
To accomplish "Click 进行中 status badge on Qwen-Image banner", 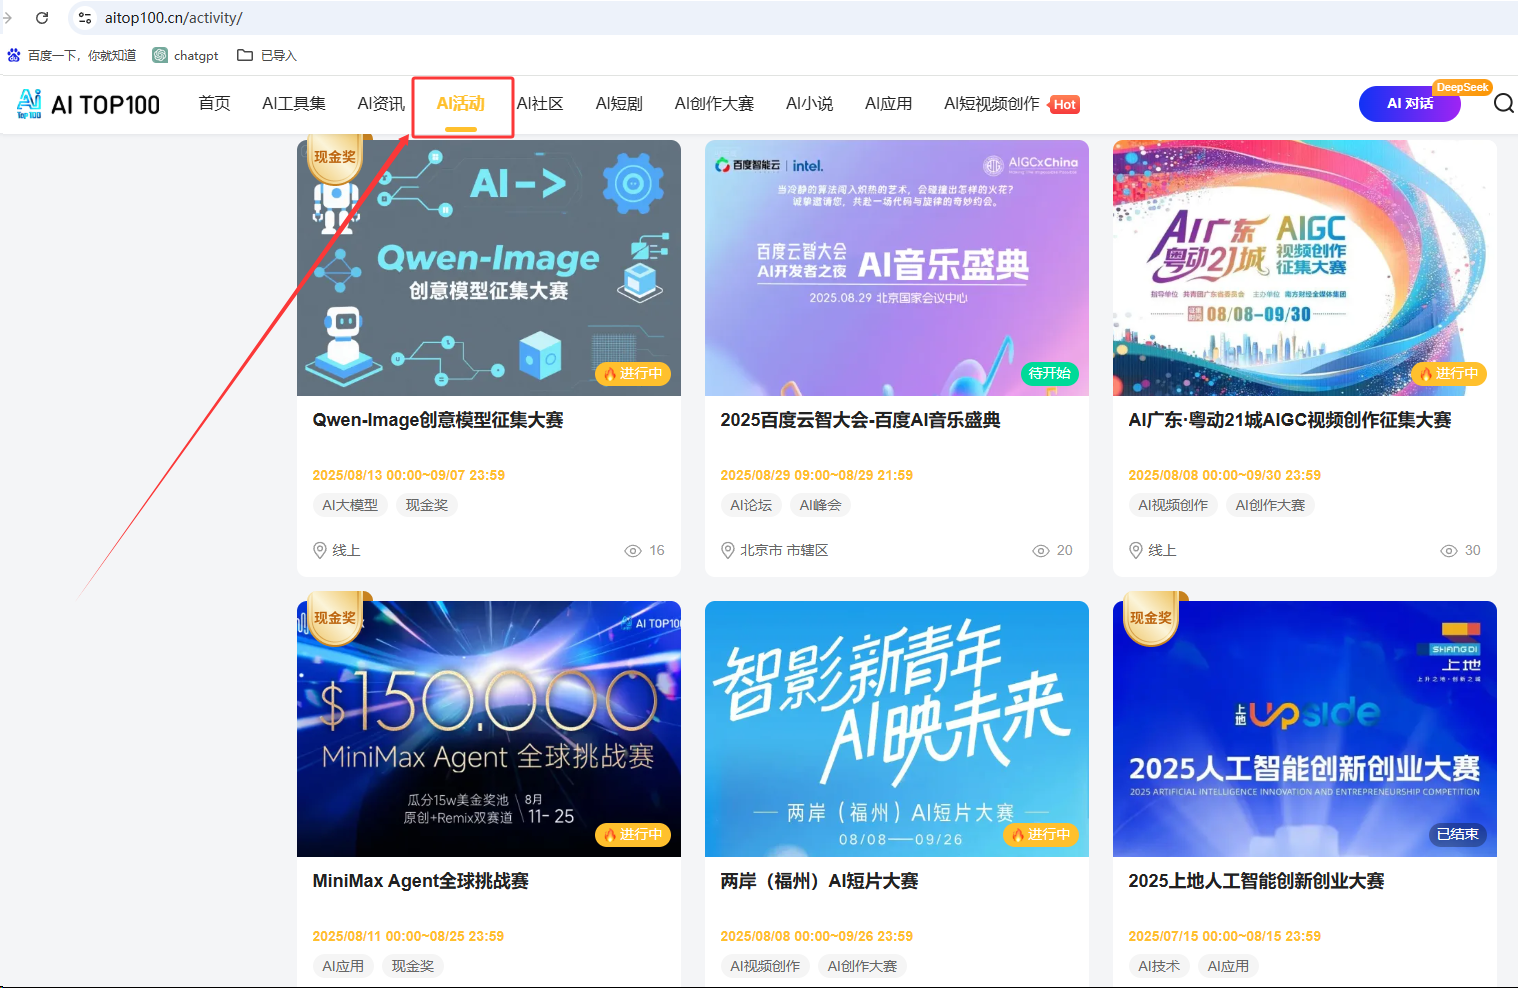I will pyautogui.click(x=633, y=374).
